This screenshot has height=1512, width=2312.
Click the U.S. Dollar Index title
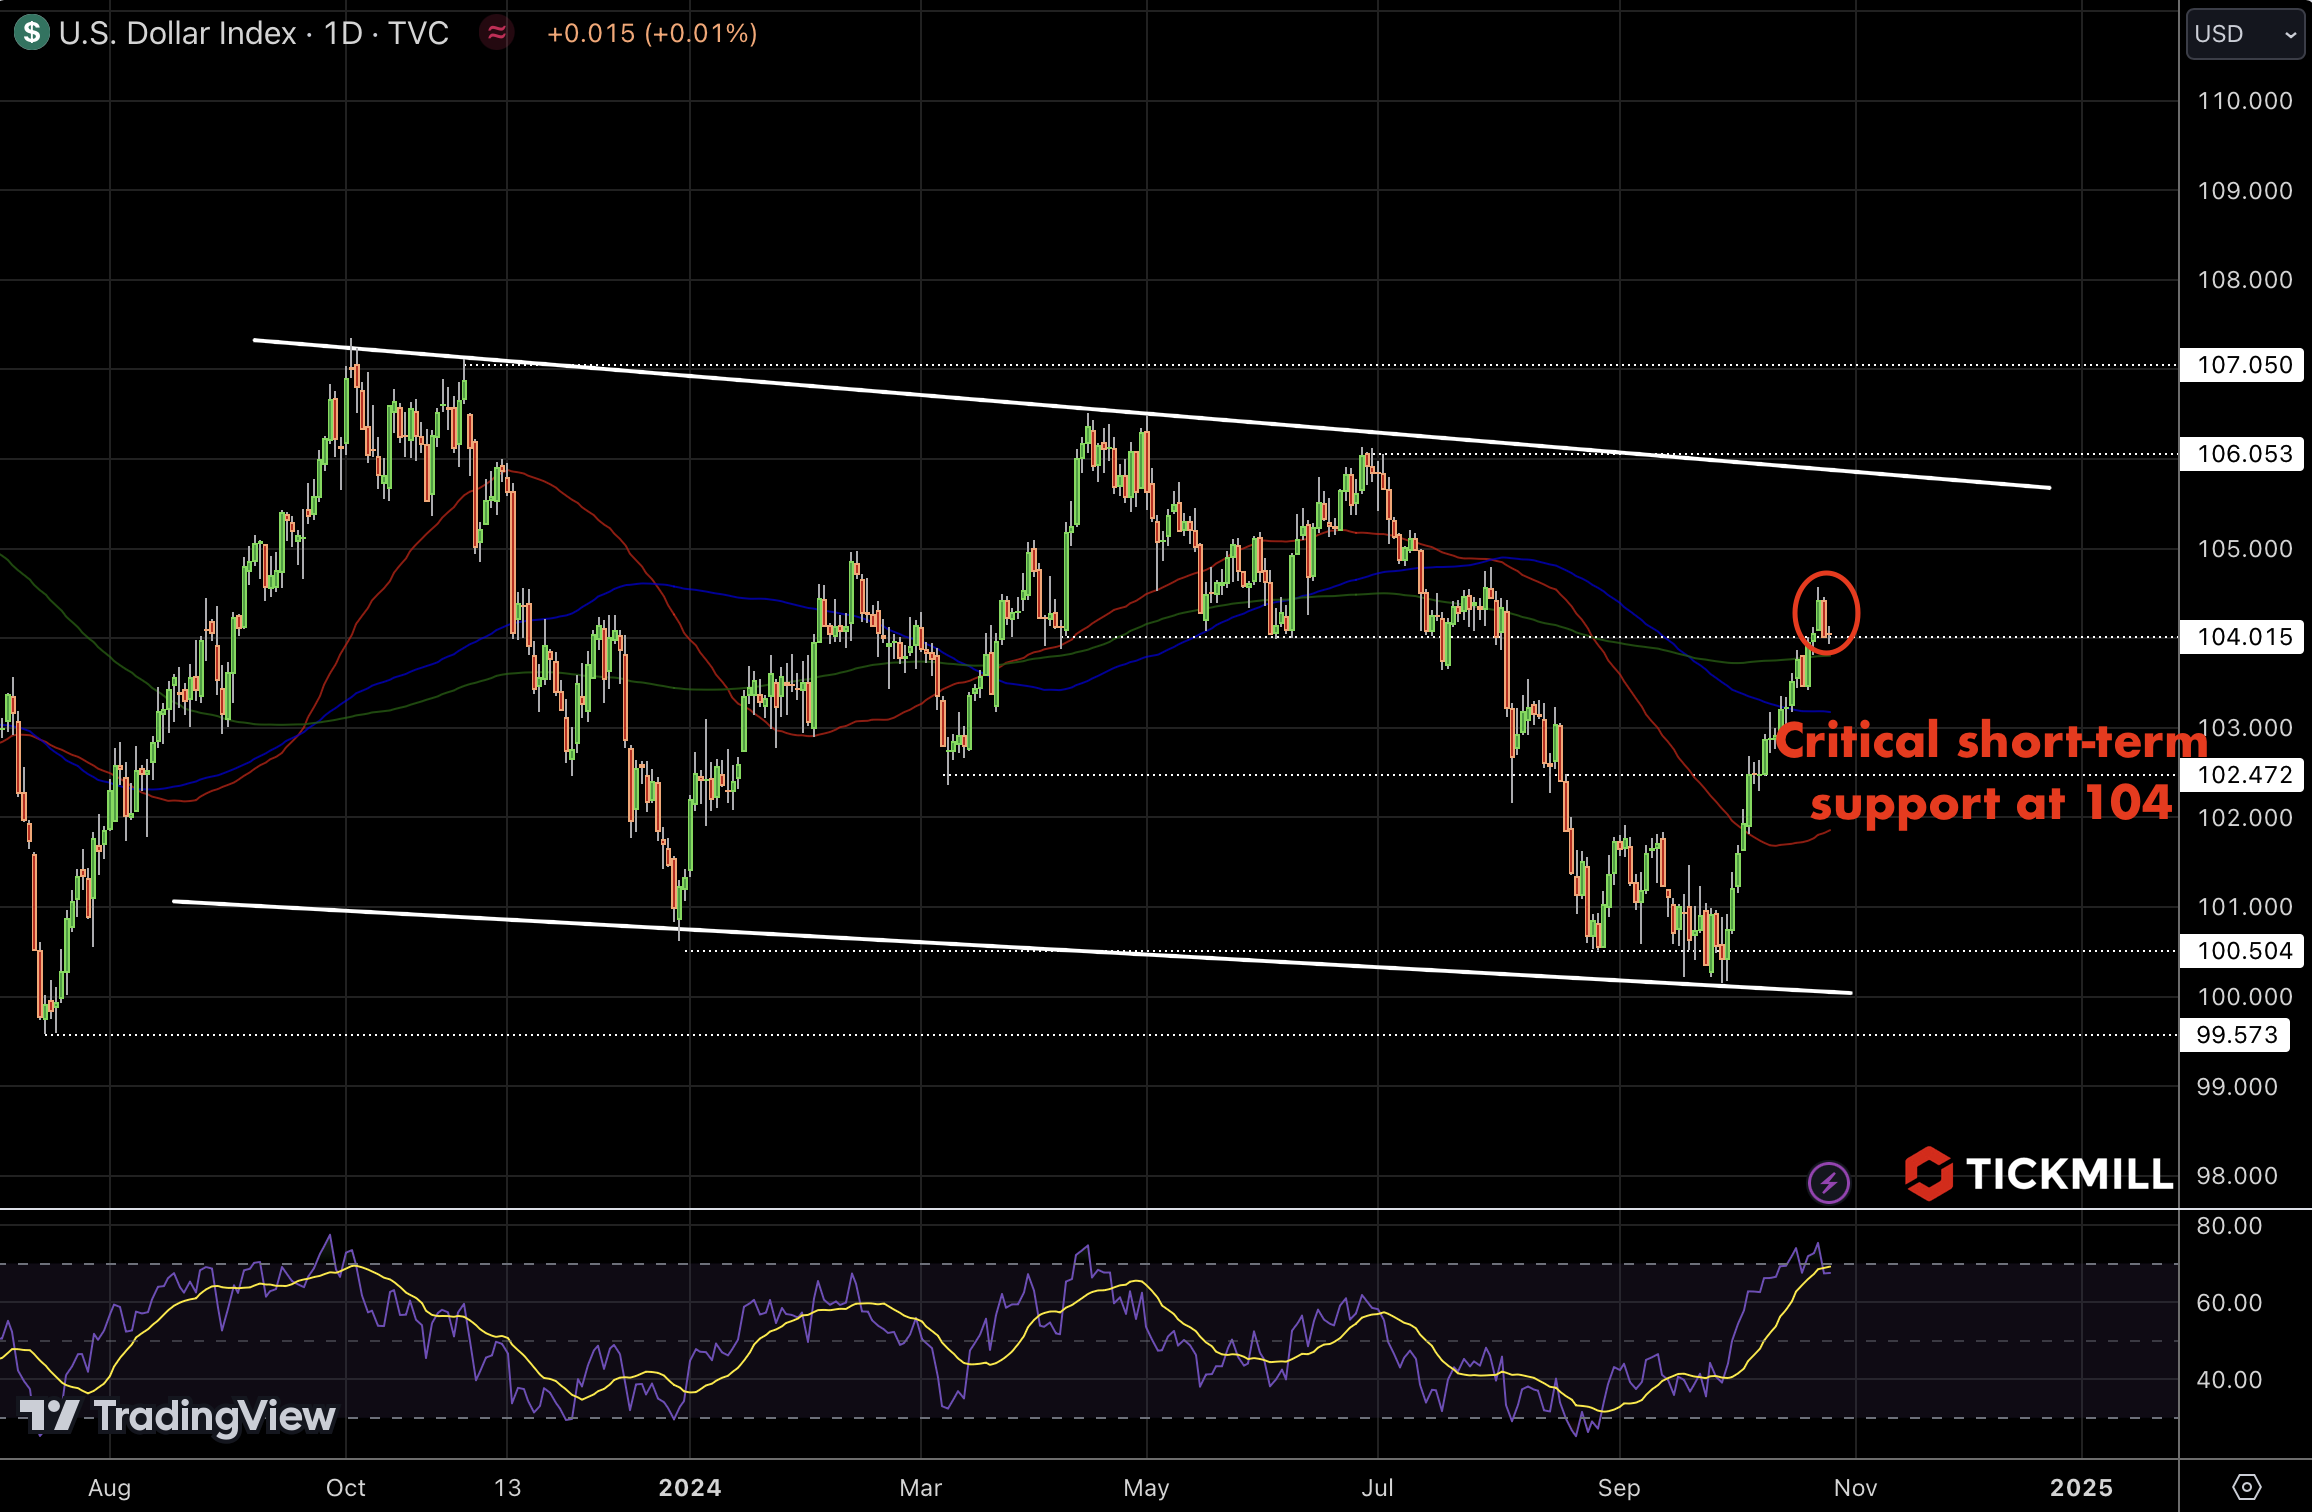177,33
